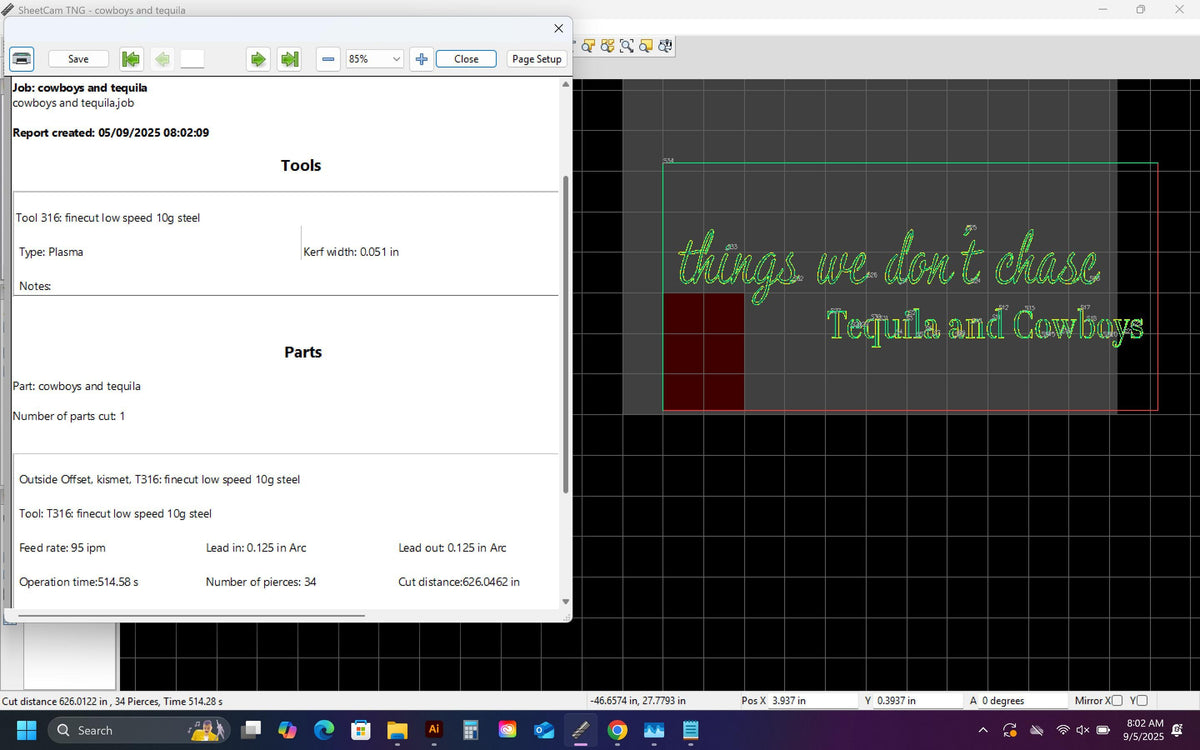The width and height of the screenshot is (1200, 750).
Task: Open Outlook from taskbar
Action: [x=544, y=730]
